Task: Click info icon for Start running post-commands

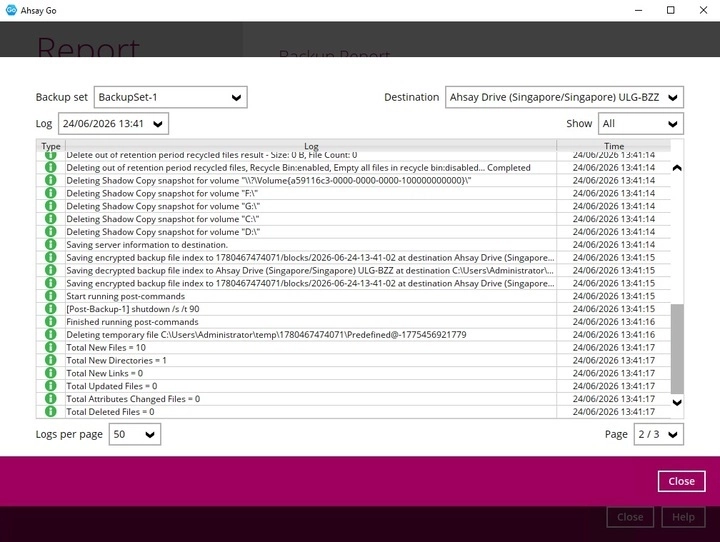Action: click(x=51, y=296)
